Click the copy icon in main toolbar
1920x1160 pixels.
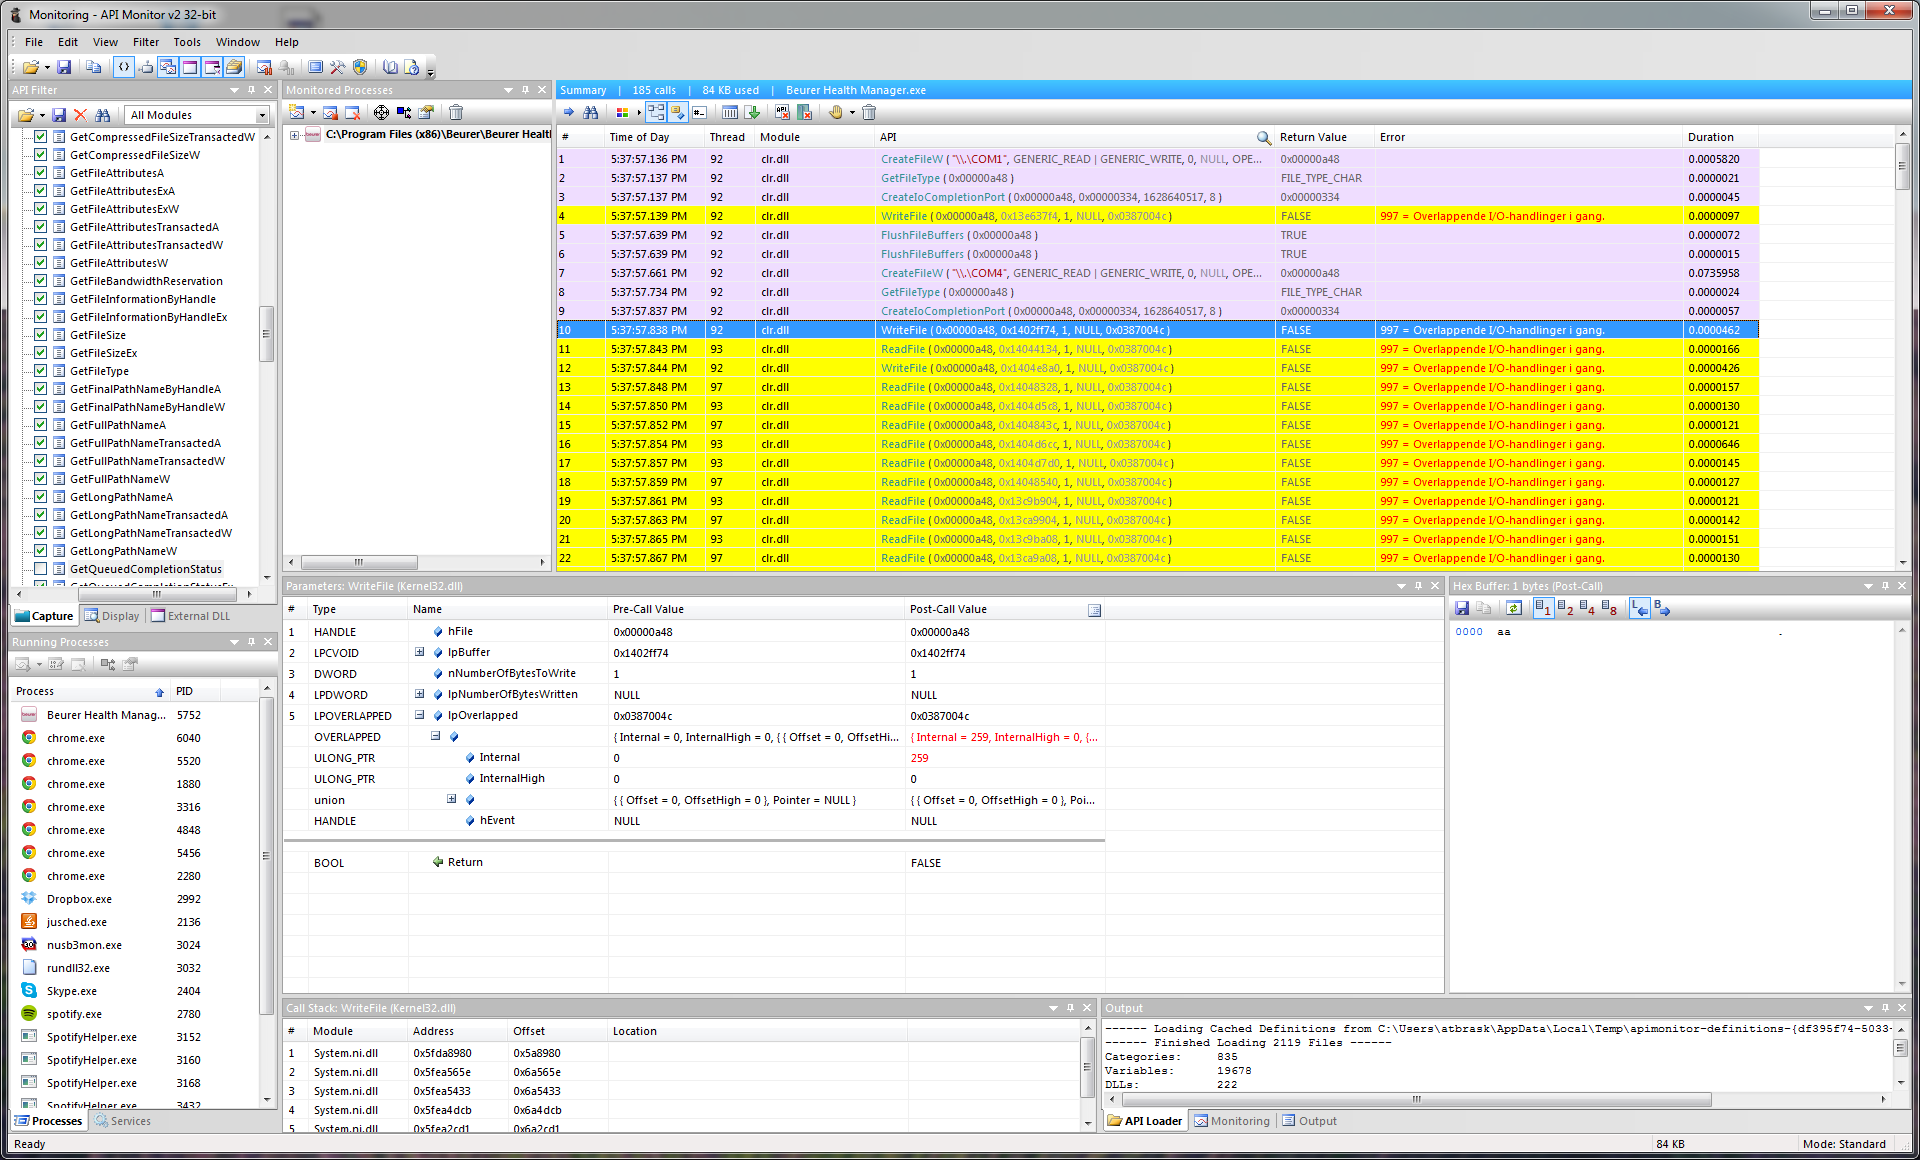click(93, 67)
